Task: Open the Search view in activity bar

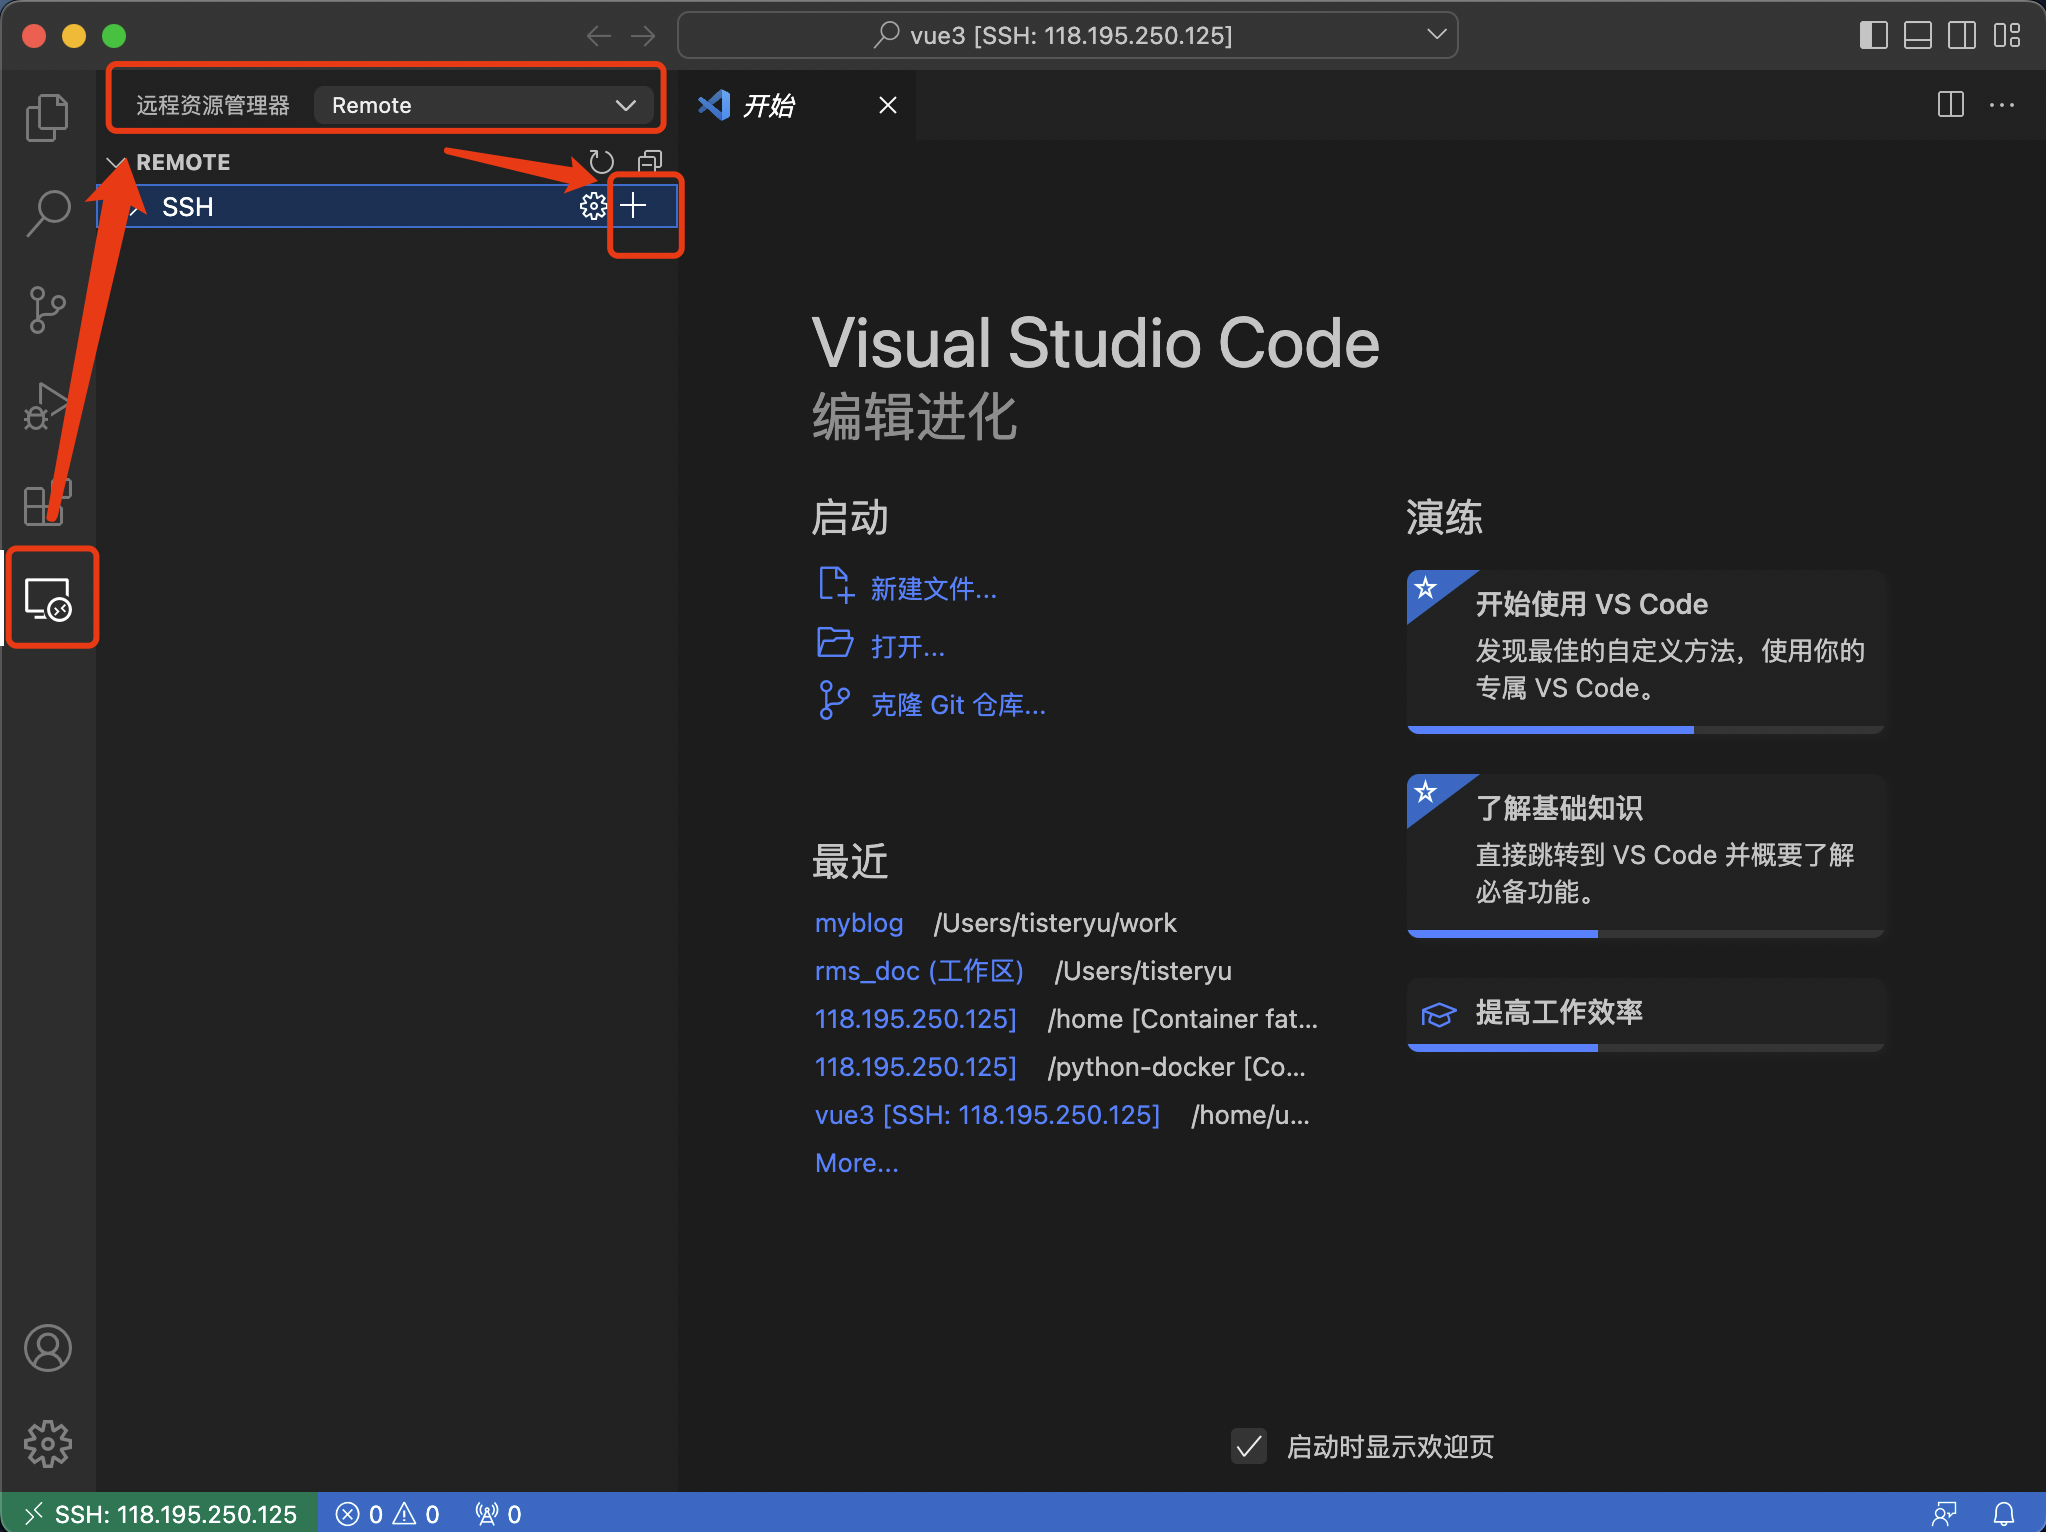Action: coord(47,214)
